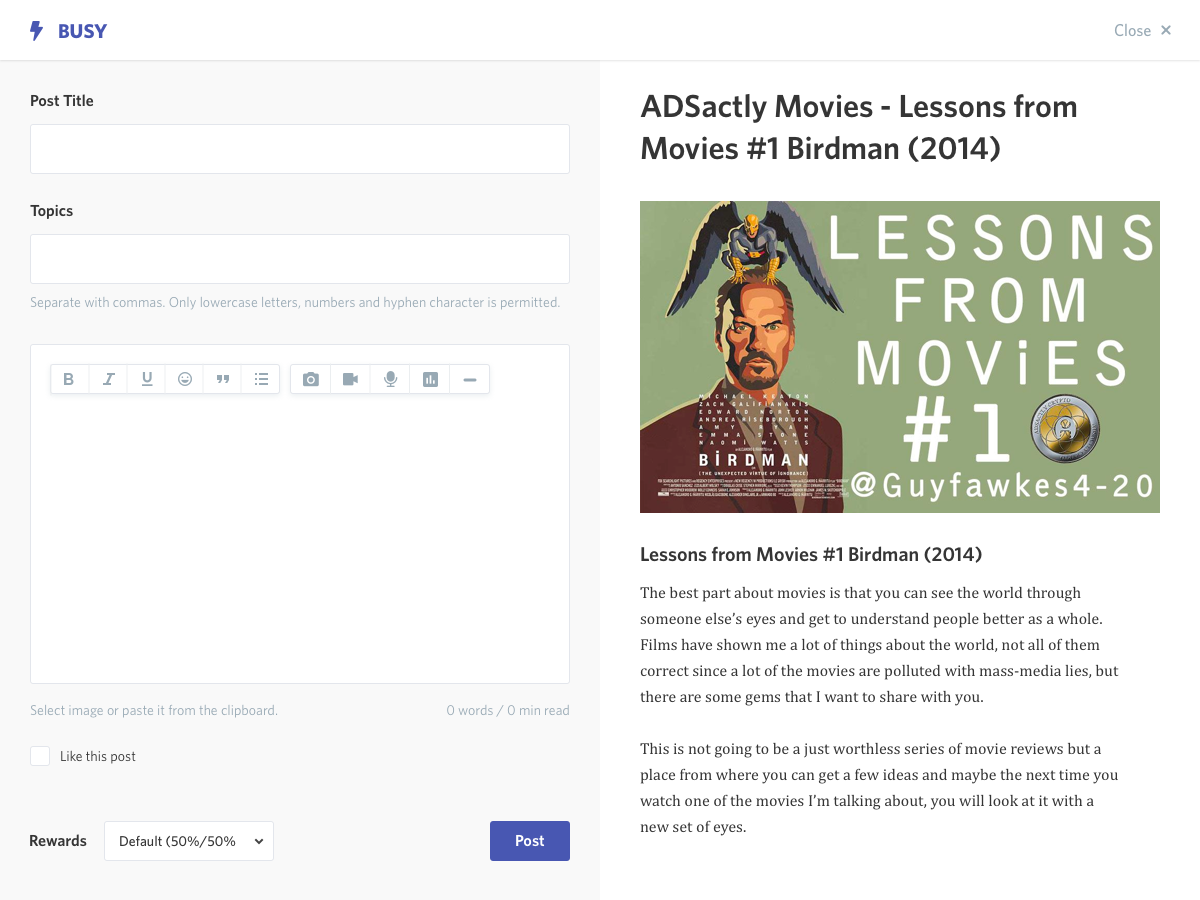Viewport: 1200px width, 900px height.
Task: Click the '0 words / 0 min read' counter
Action: 508,710
